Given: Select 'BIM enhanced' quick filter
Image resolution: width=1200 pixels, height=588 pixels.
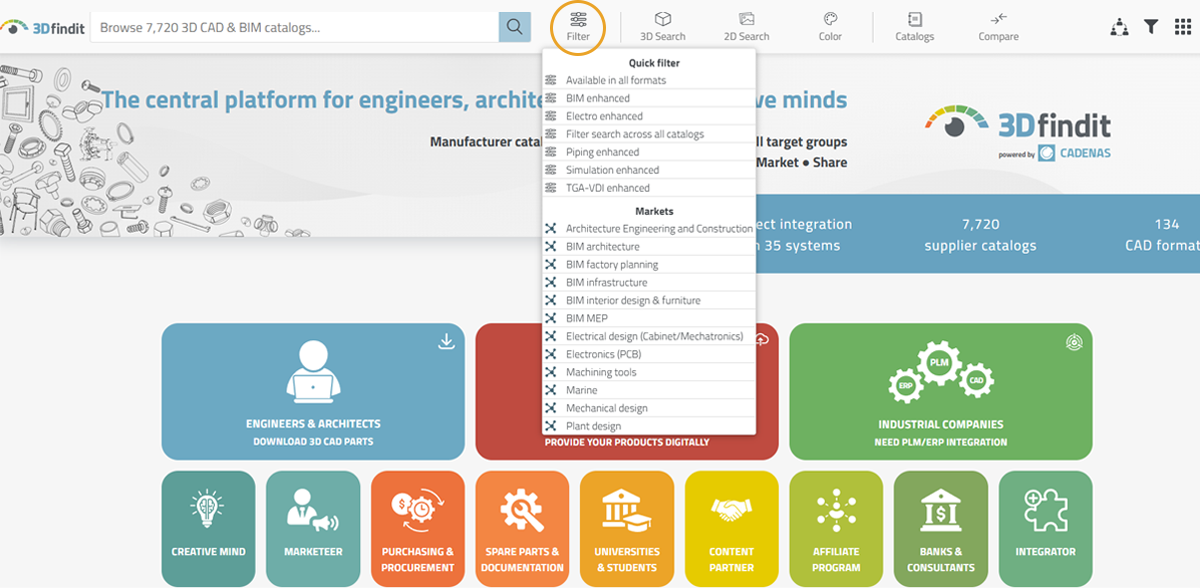Looking at the screenshot, I should pyautogui.click(x=648, y=98).
